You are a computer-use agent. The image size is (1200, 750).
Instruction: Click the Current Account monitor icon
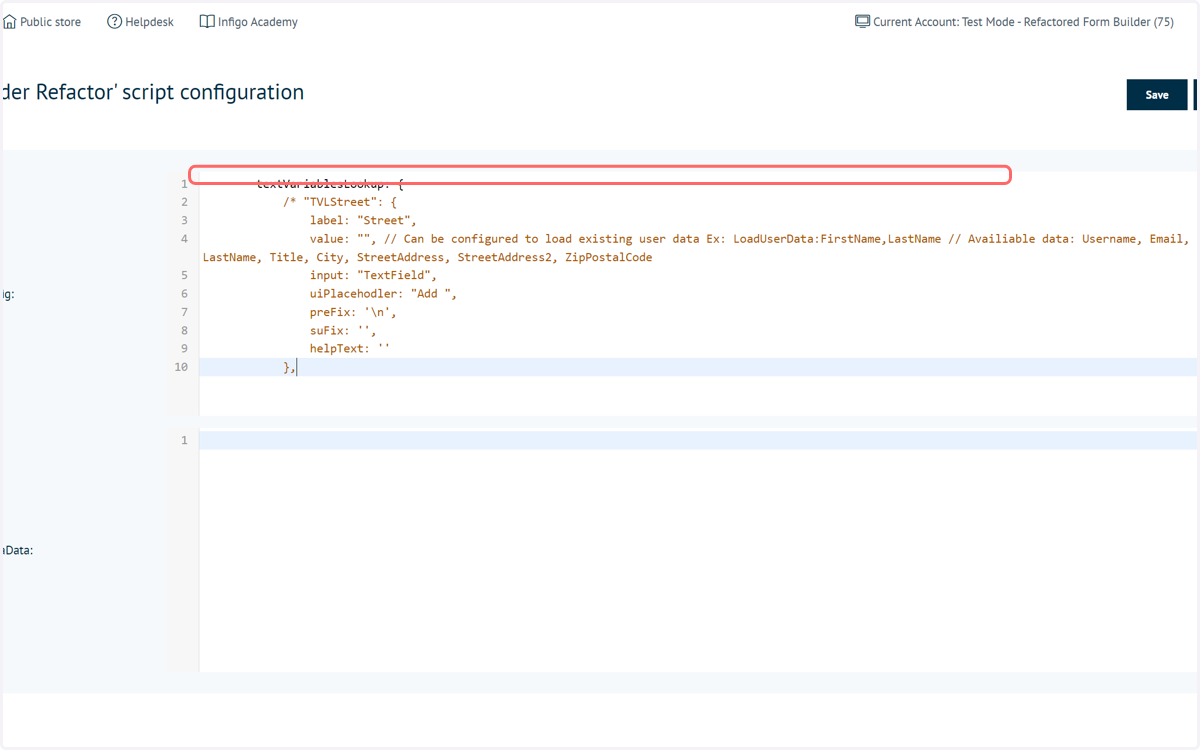tap(862, 21)
